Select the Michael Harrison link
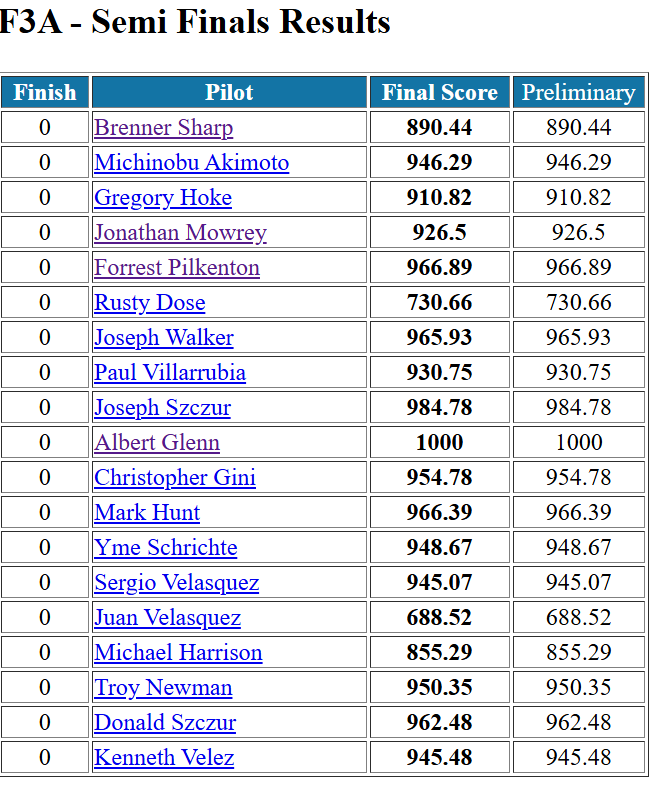The height and width of the screenshot is (788, 663). coord(178,653)
